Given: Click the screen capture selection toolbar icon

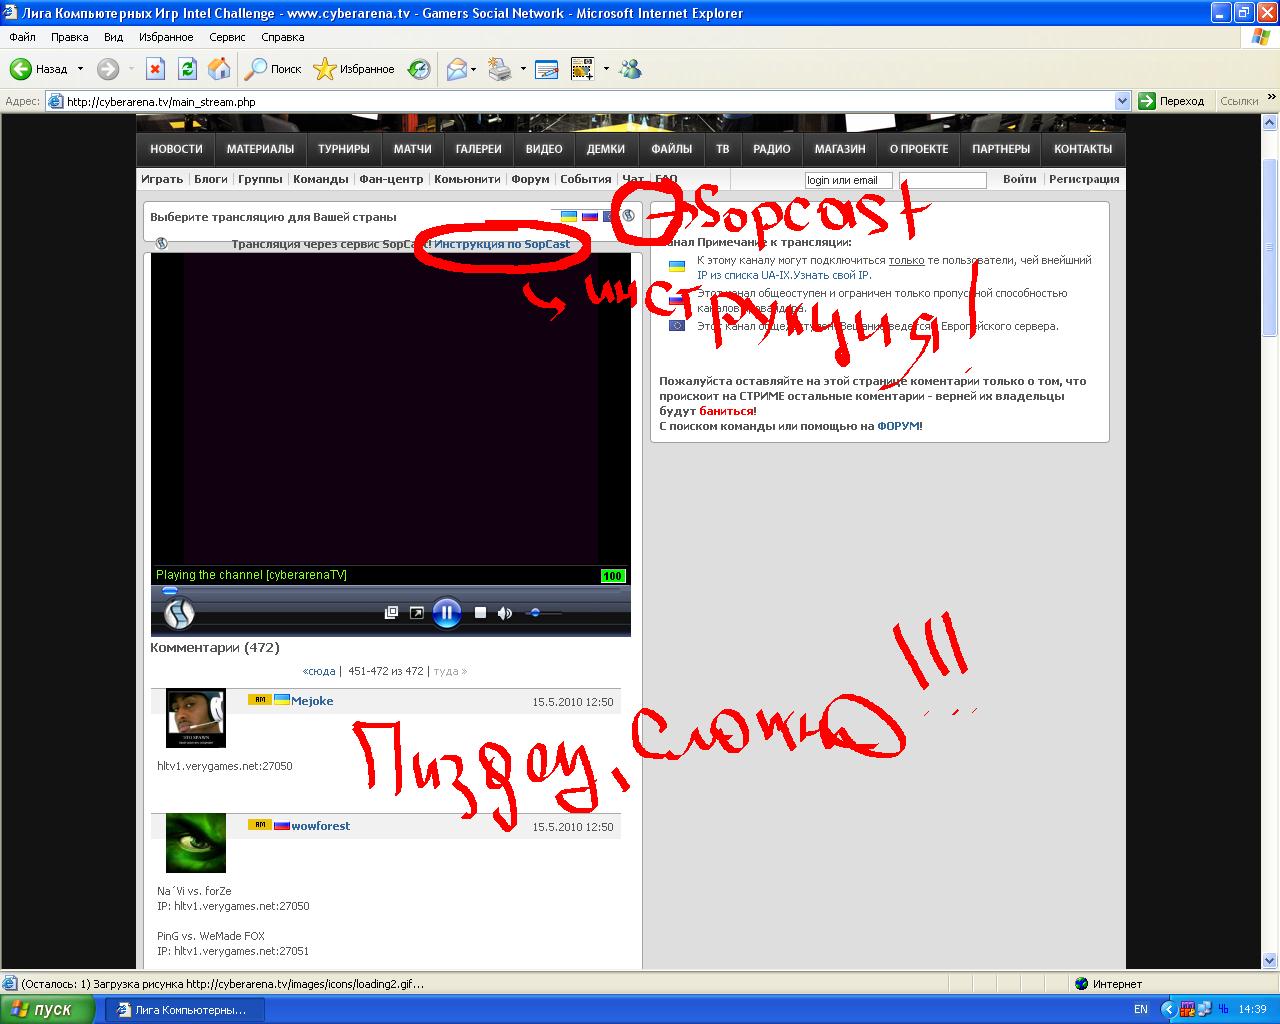Looking at the screenshot, I should pyautogui.click(x=582, y=69).
